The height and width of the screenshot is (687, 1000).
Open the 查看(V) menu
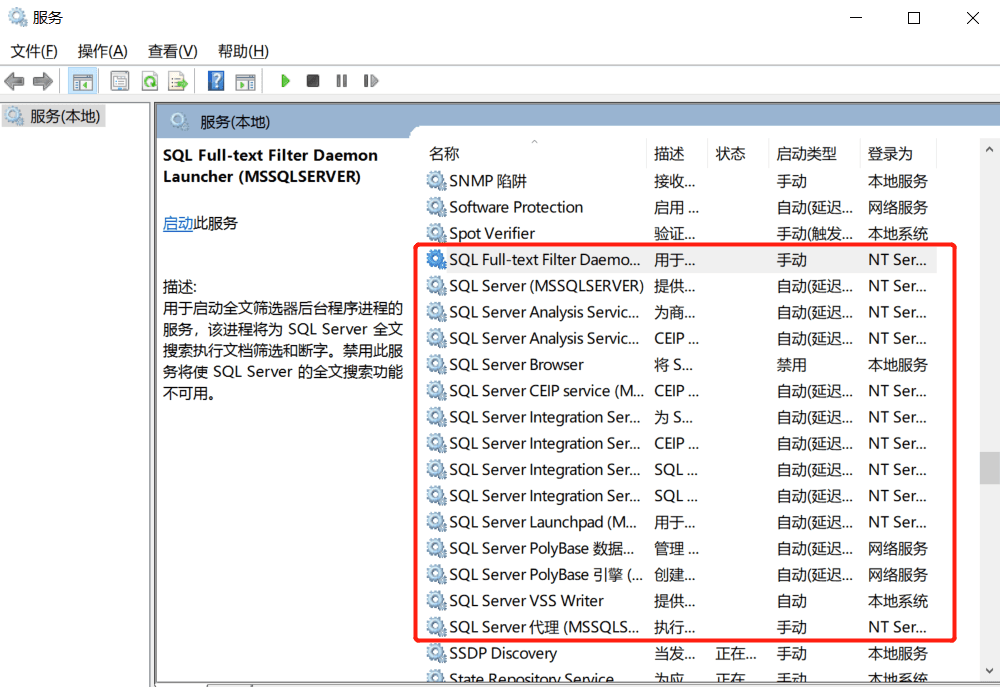[173, 51]
